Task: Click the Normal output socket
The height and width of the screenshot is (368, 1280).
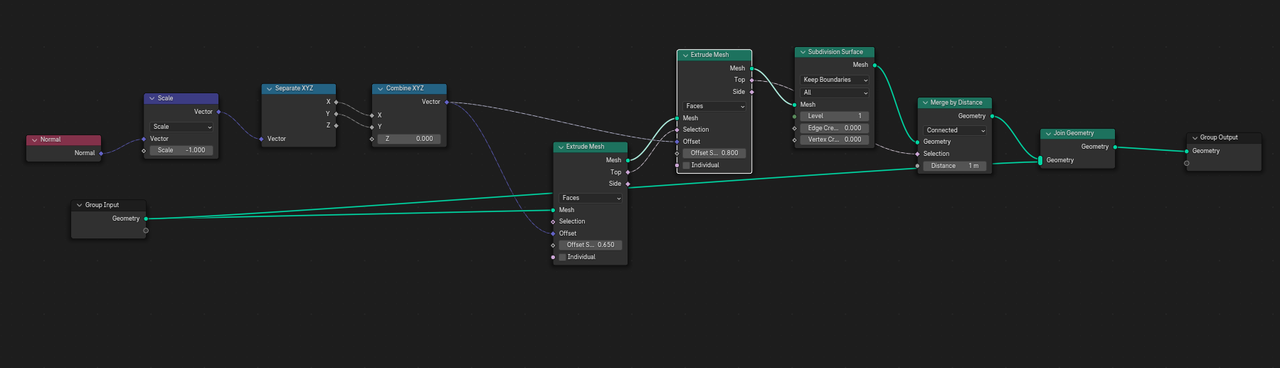Action: [101, 153]
